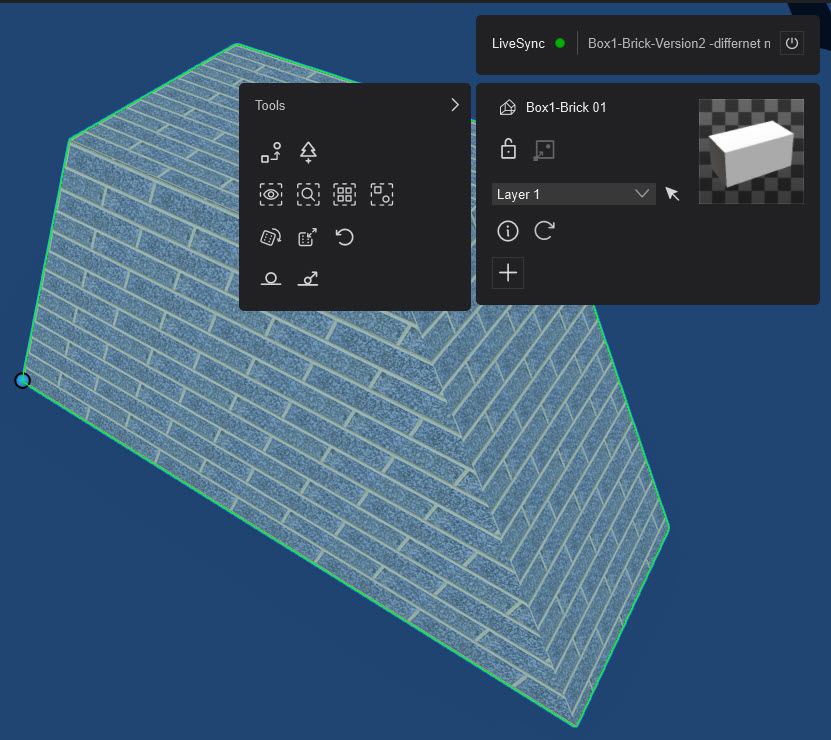This screenshot has width=831, height=740.
Task: Select the zoom-to-selection tool
Action: coord(308,194)
